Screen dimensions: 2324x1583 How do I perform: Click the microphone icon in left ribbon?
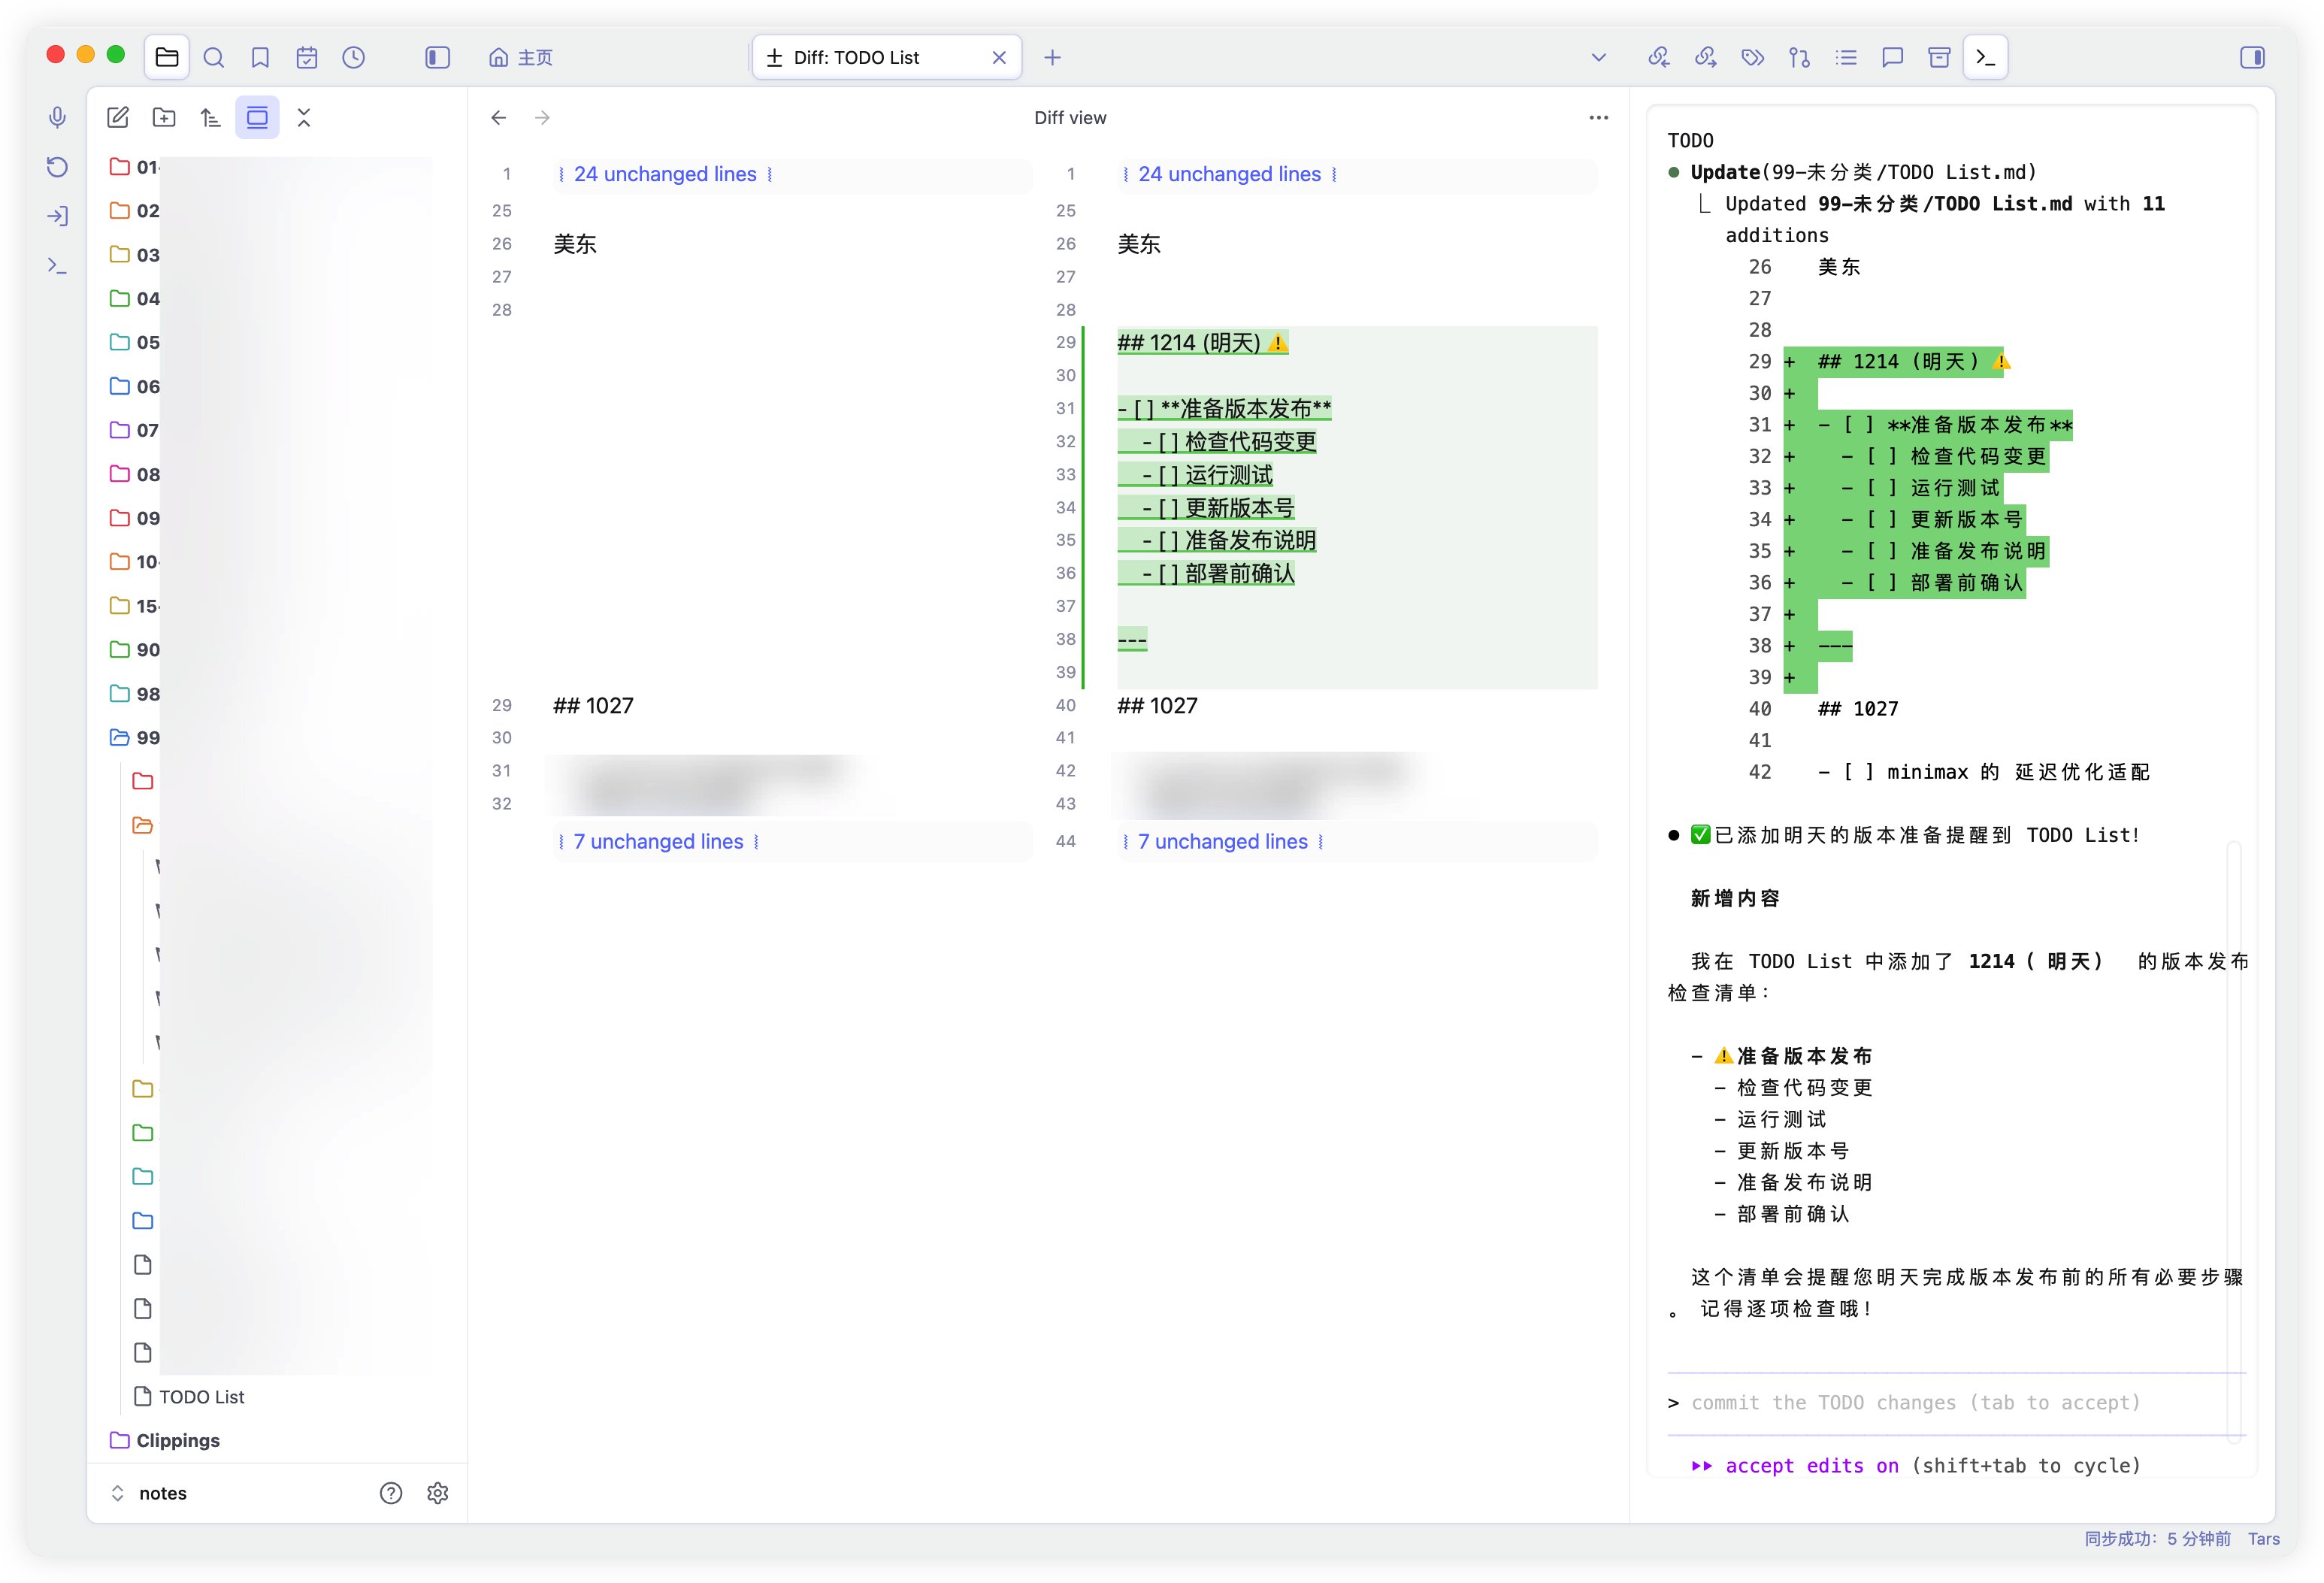point(58,118)
